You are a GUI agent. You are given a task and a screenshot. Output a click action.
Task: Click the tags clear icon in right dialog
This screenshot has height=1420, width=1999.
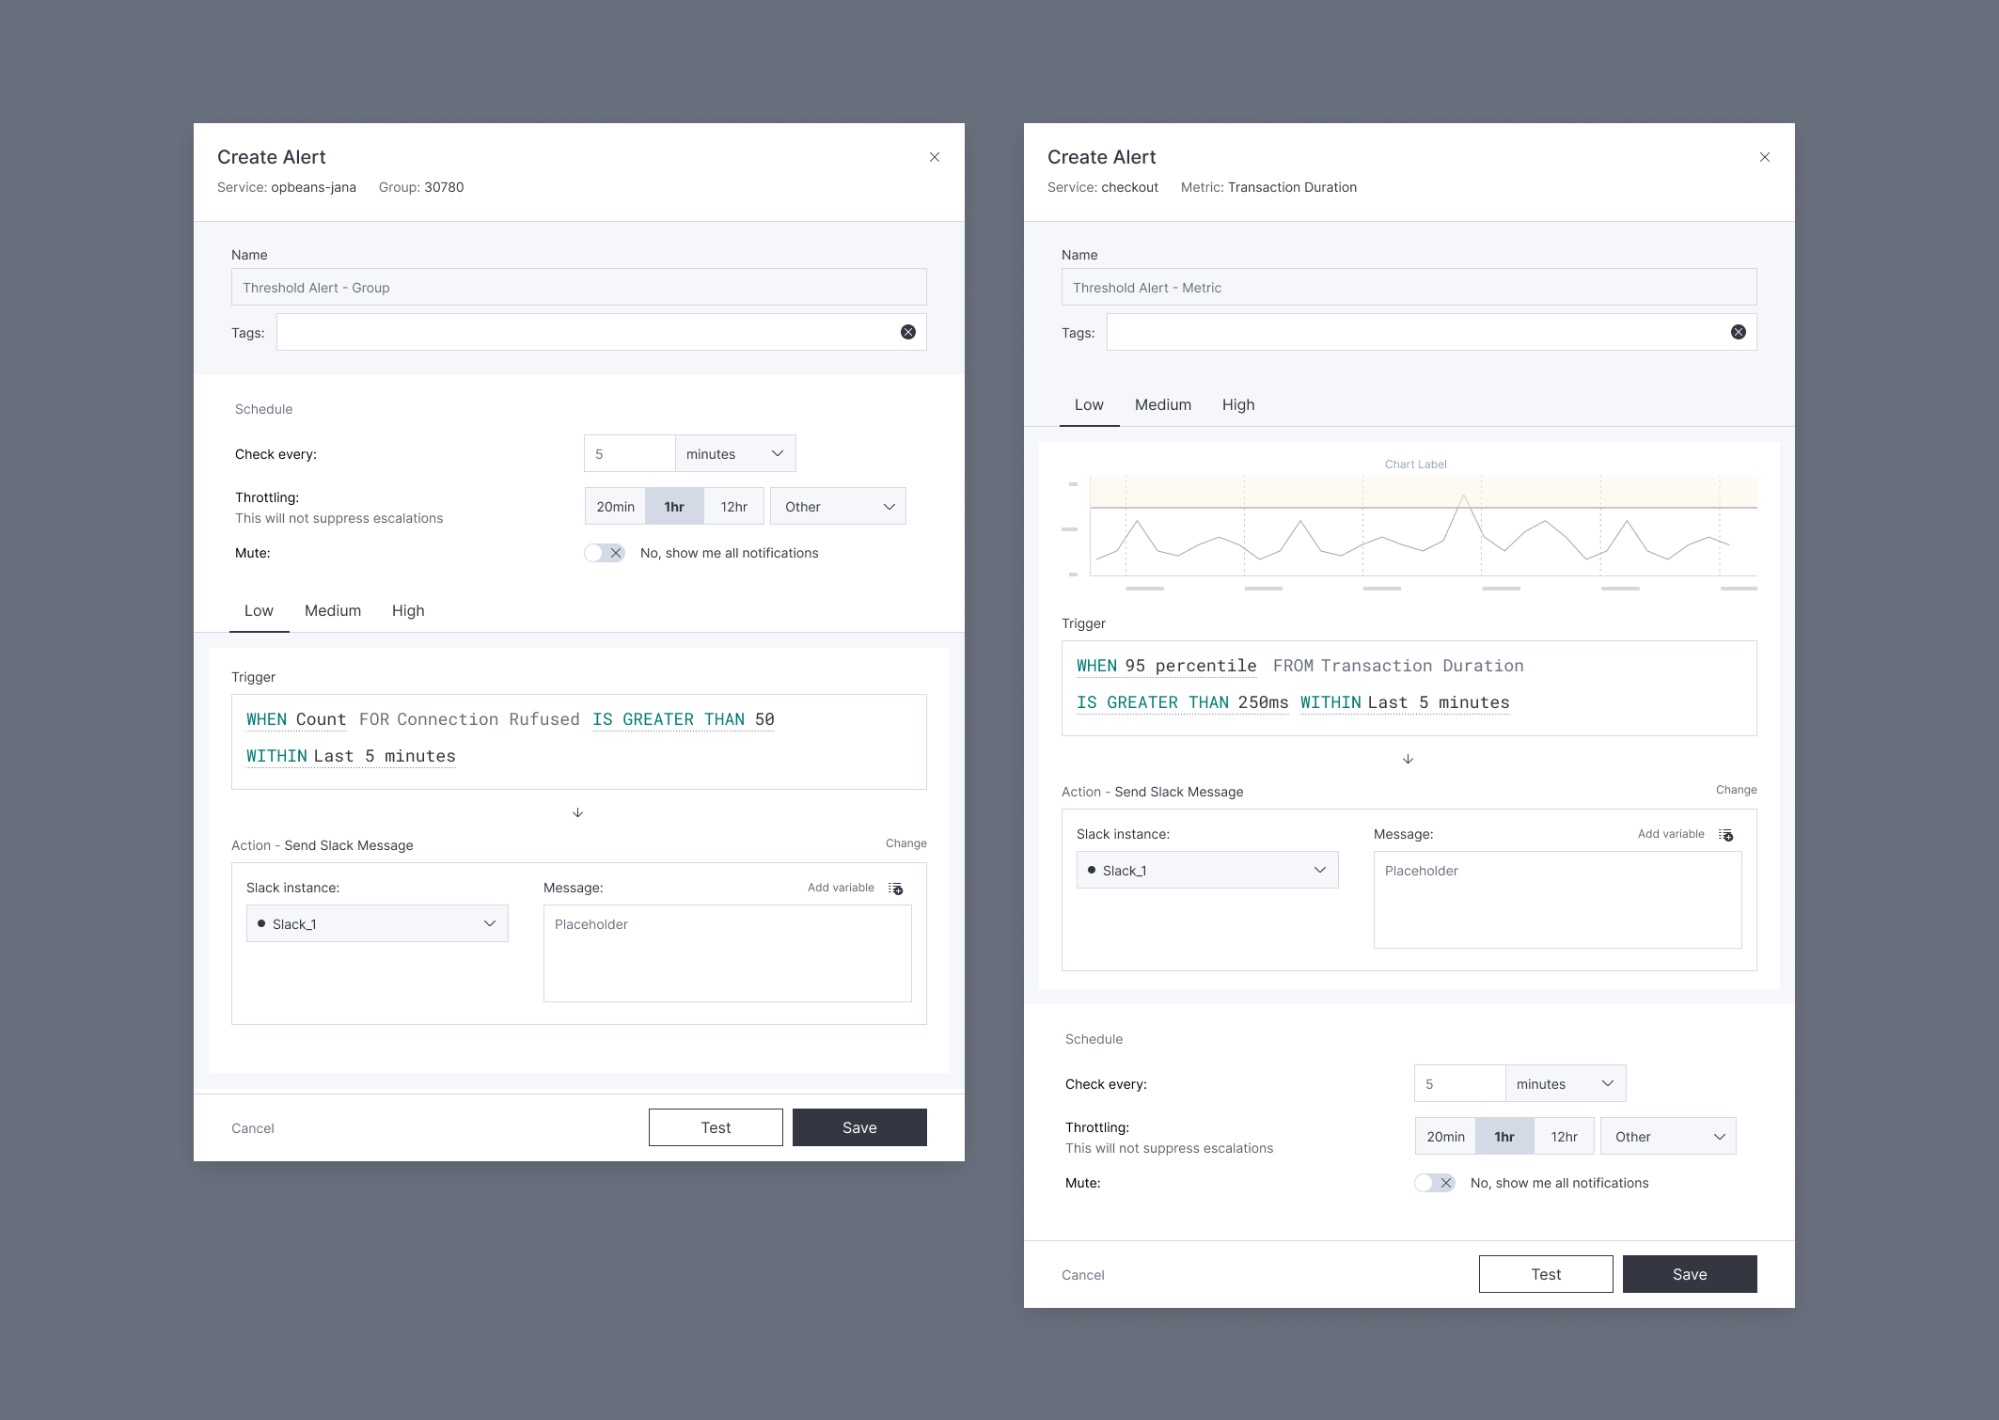(1738, 330)
